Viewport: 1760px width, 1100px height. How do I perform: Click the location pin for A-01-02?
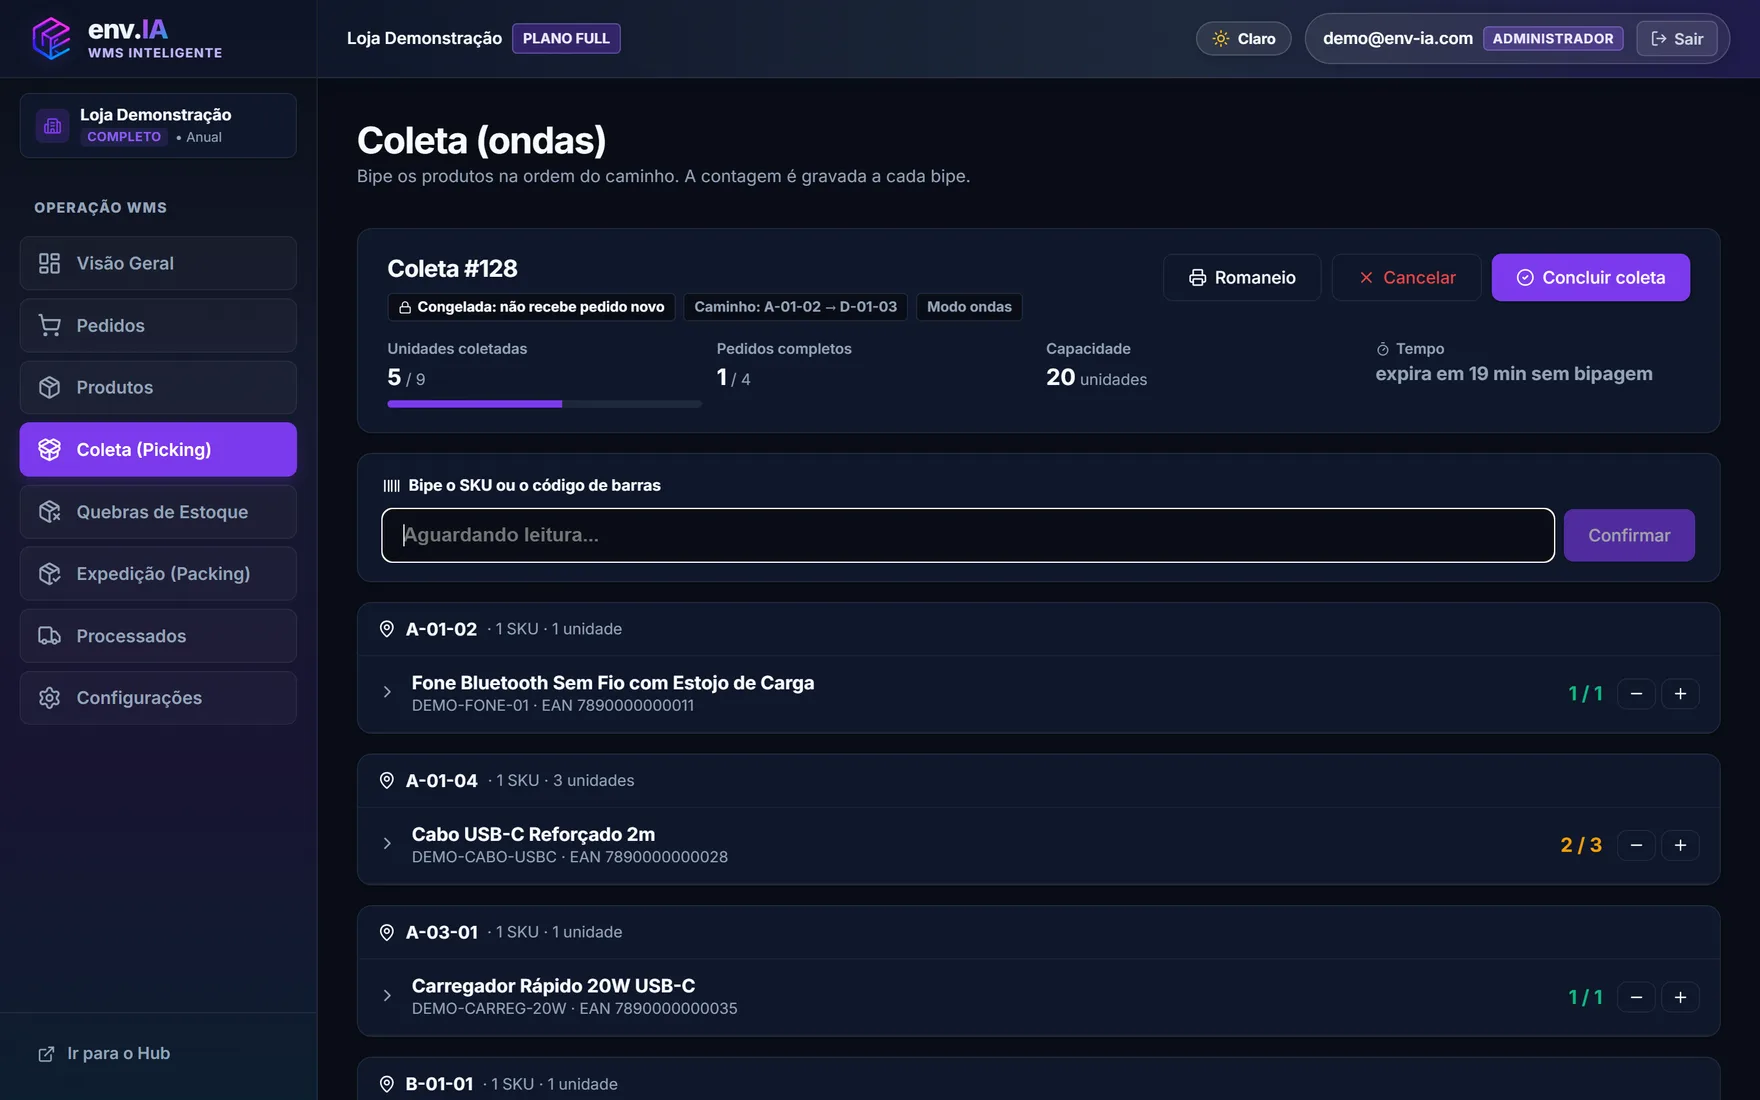click(x=387, y=629)
